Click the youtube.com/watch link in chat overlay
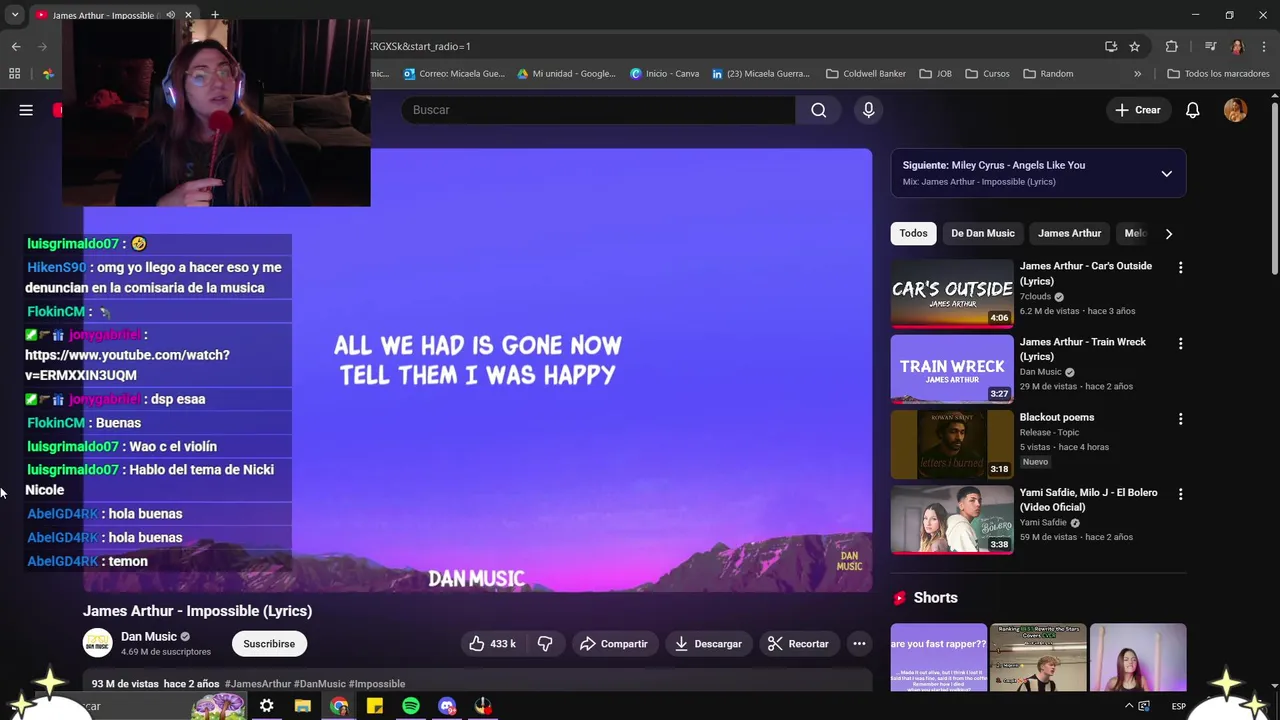This screenshot has height=720, width=1280. (127, 365)
